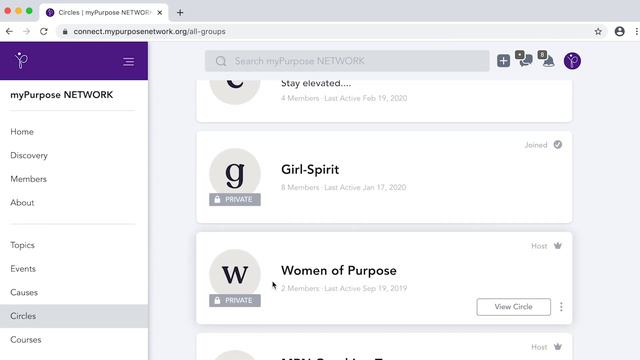
Task: Open Courses in sidebar
Action: pos(26,340)
